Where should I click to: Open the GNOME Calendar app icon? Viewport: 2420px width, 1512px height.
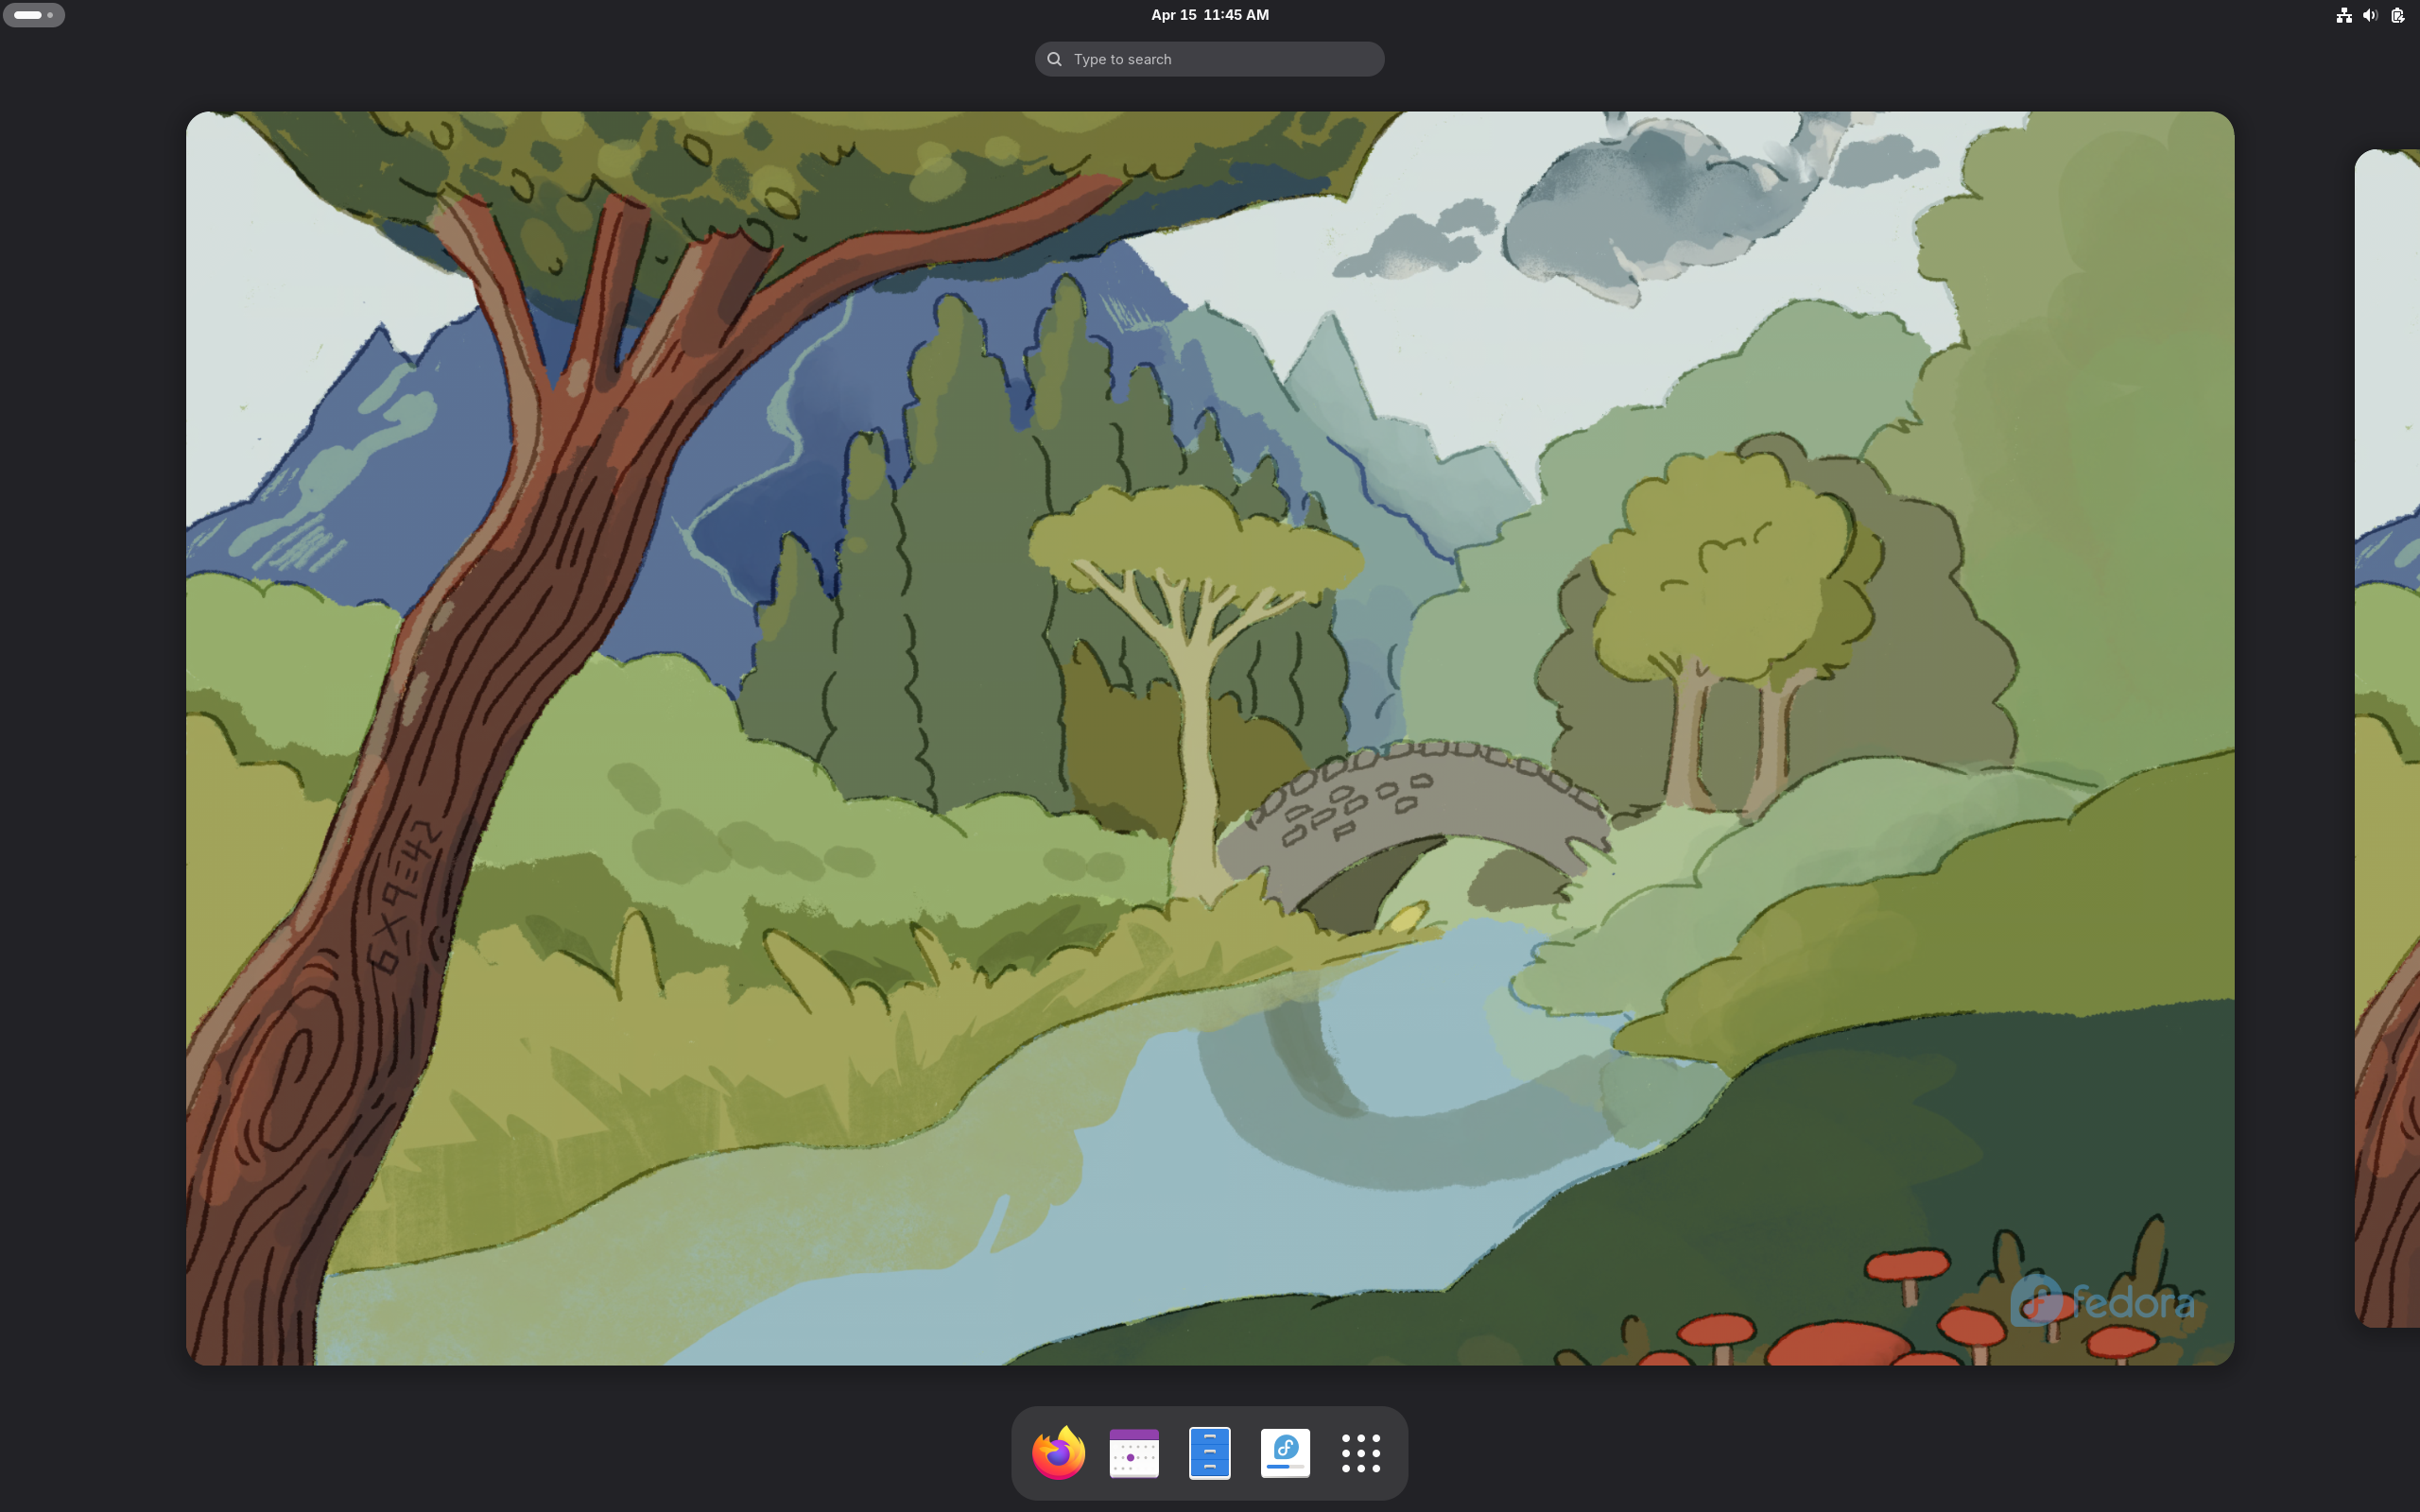pyautogui.click(x=1134, y=1453)
